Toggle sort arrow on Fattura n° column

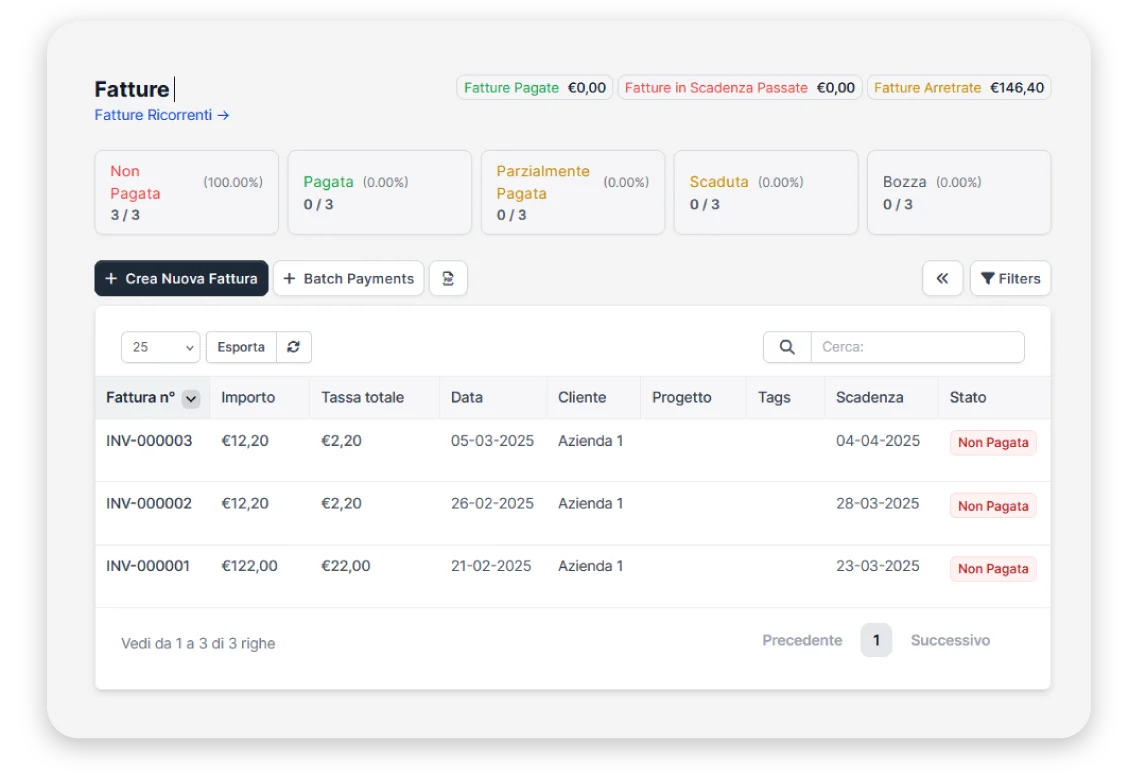[191, 398]
